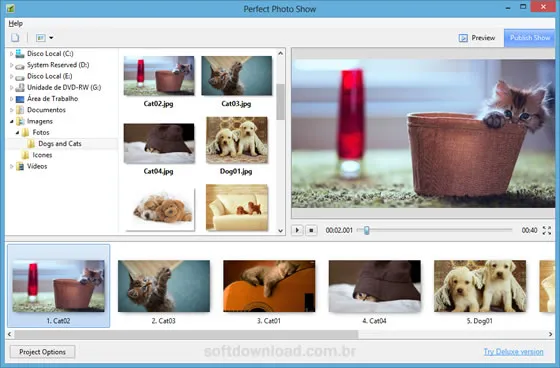The height and width of the screenshot is (368, 560).
Task: Click the timeline horizontal scrollbar thumb
Action: (186, 334)
